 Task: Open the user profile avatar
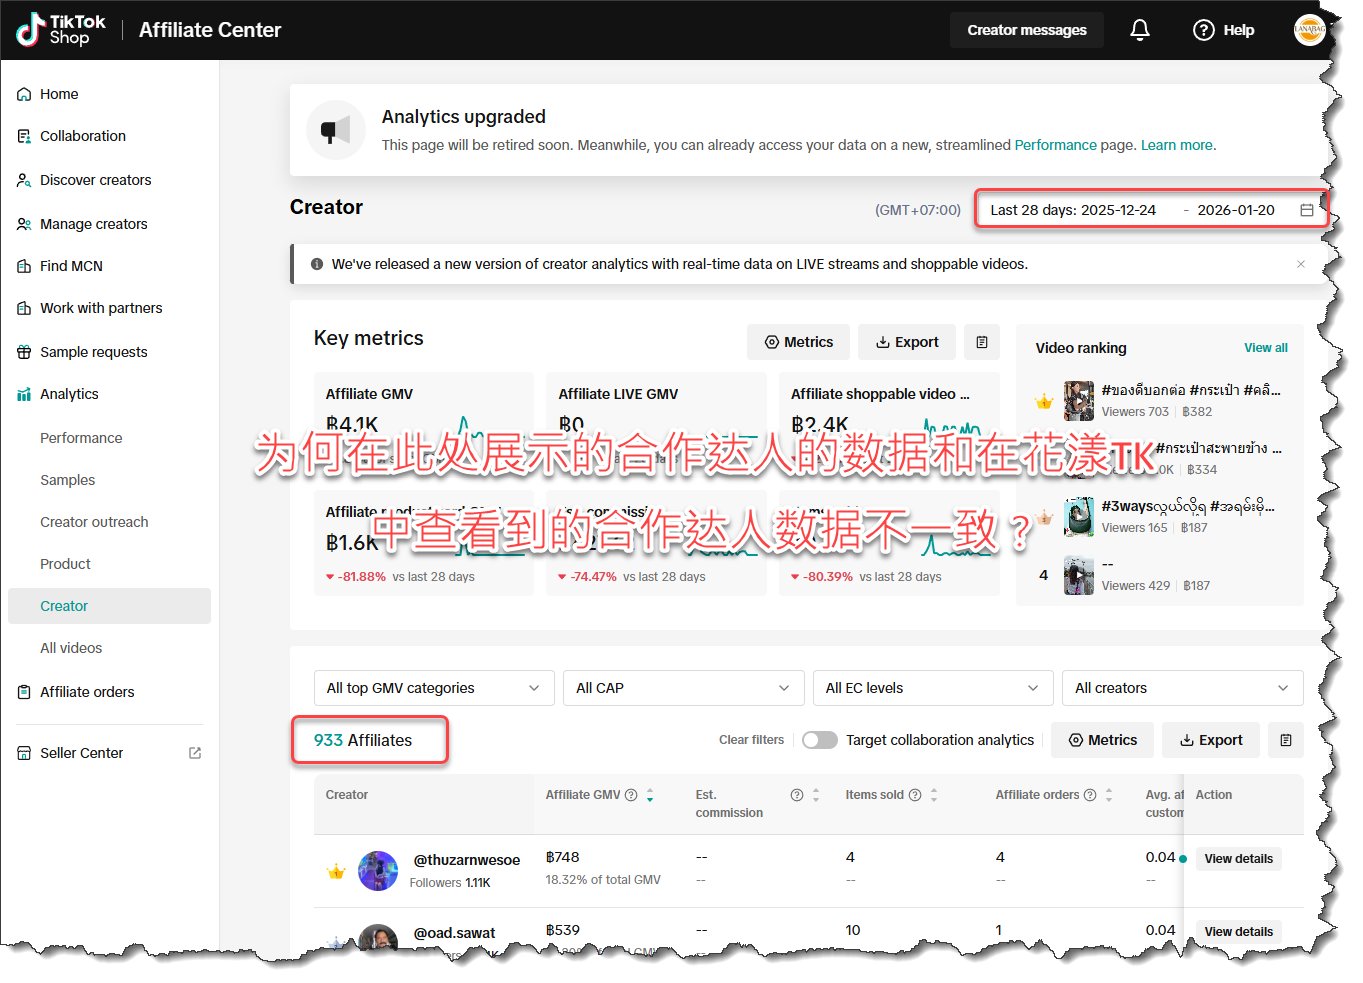1309,30
